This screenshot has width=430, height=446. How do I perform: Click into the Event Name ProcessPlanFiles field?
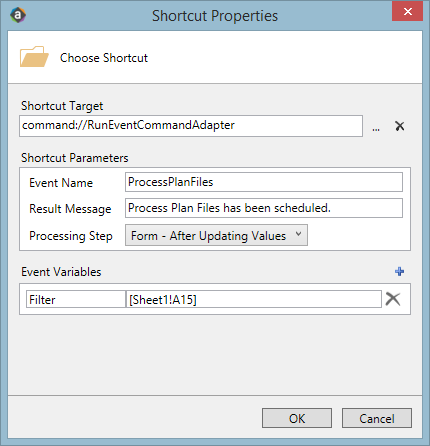264,182
